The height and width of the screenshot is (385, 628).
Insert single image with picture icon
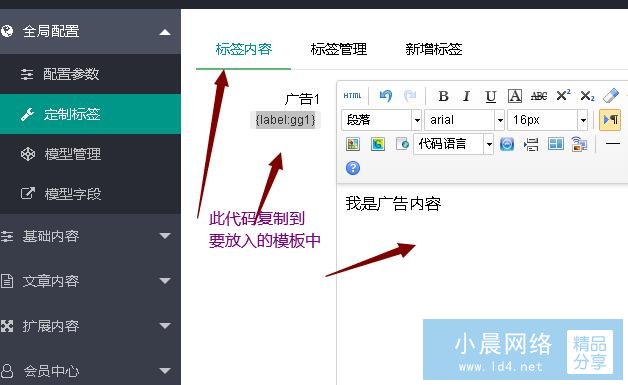353,144
